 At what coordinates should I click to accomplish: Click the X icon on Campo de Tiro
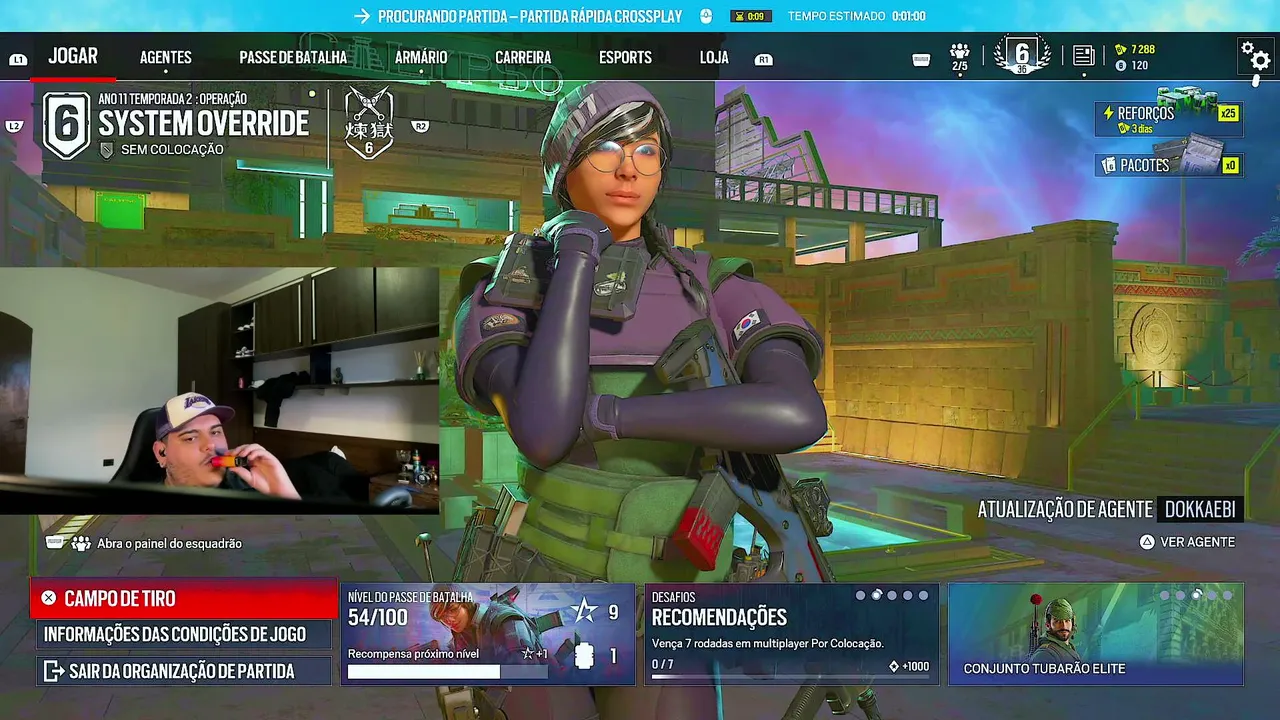point(48,598)
